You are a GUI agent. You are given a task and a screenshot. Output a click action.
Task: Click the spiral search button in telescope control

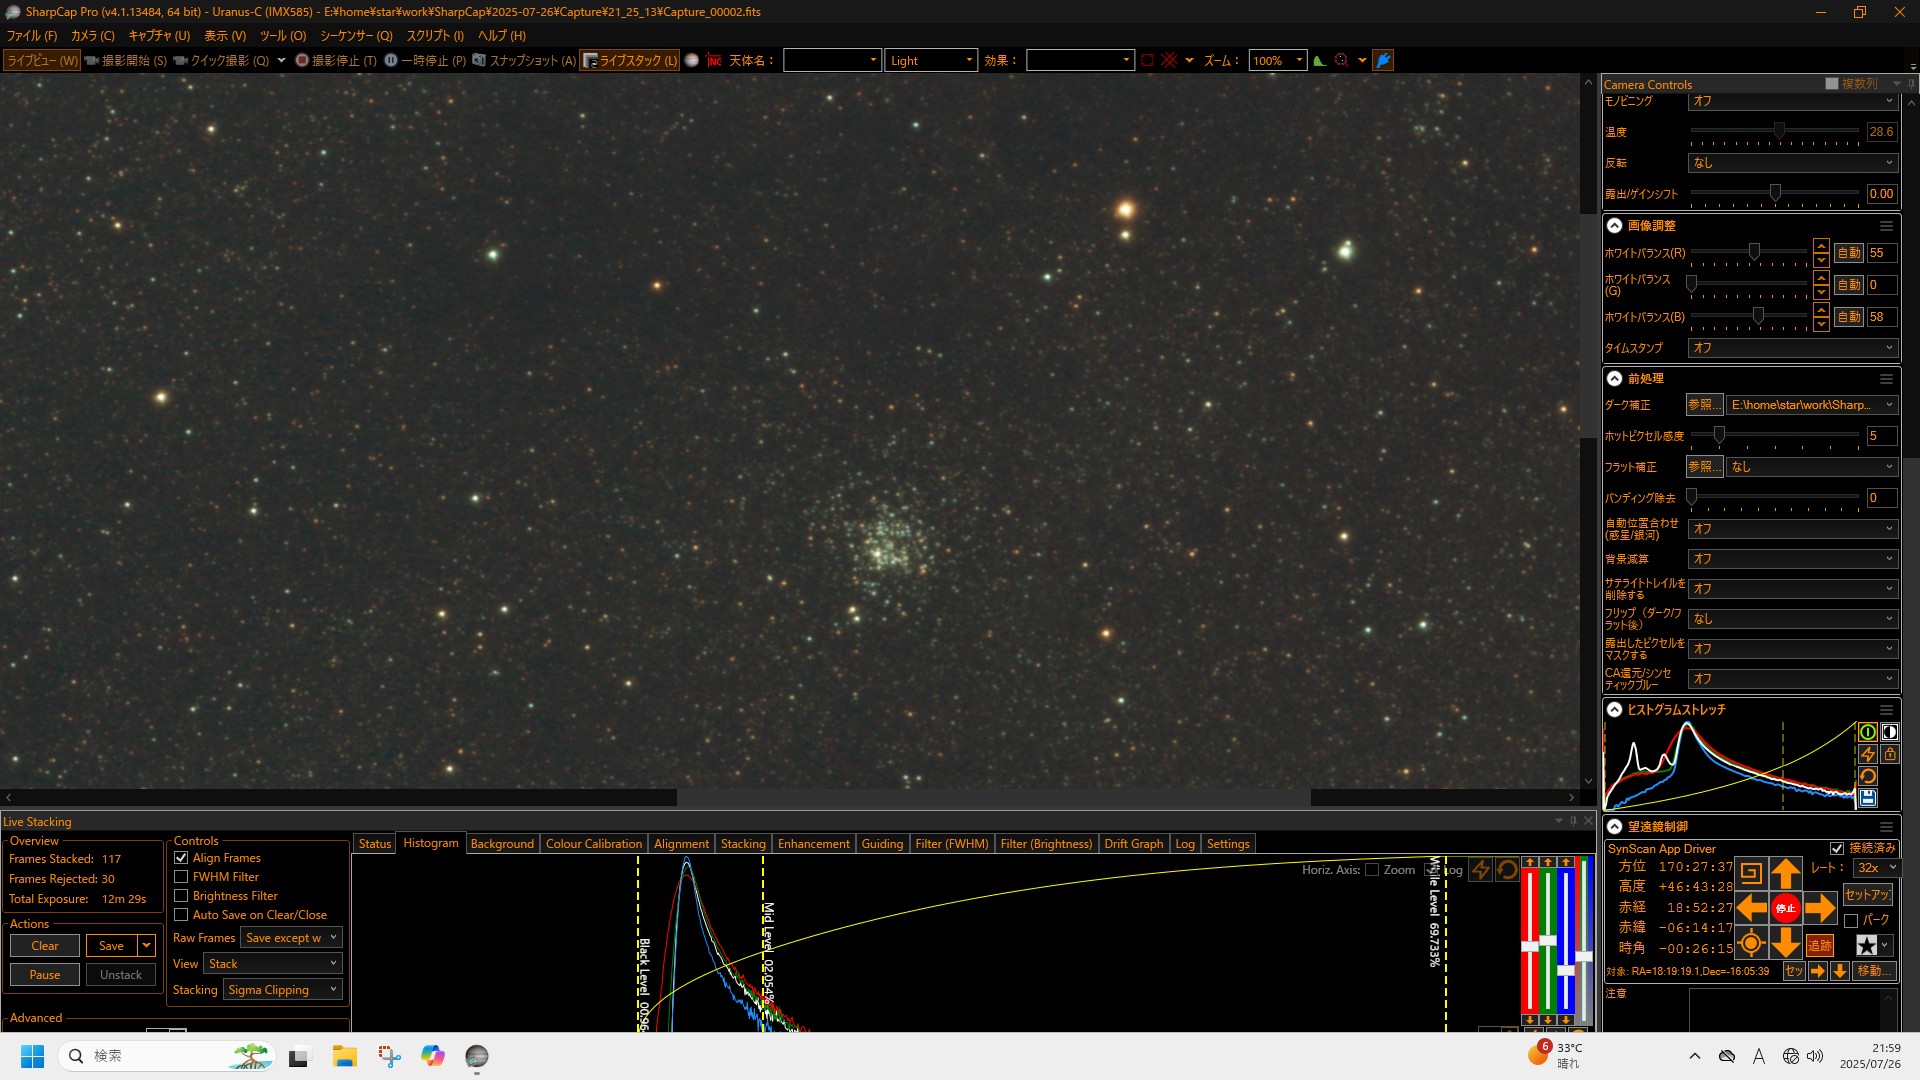point(1751,873)
